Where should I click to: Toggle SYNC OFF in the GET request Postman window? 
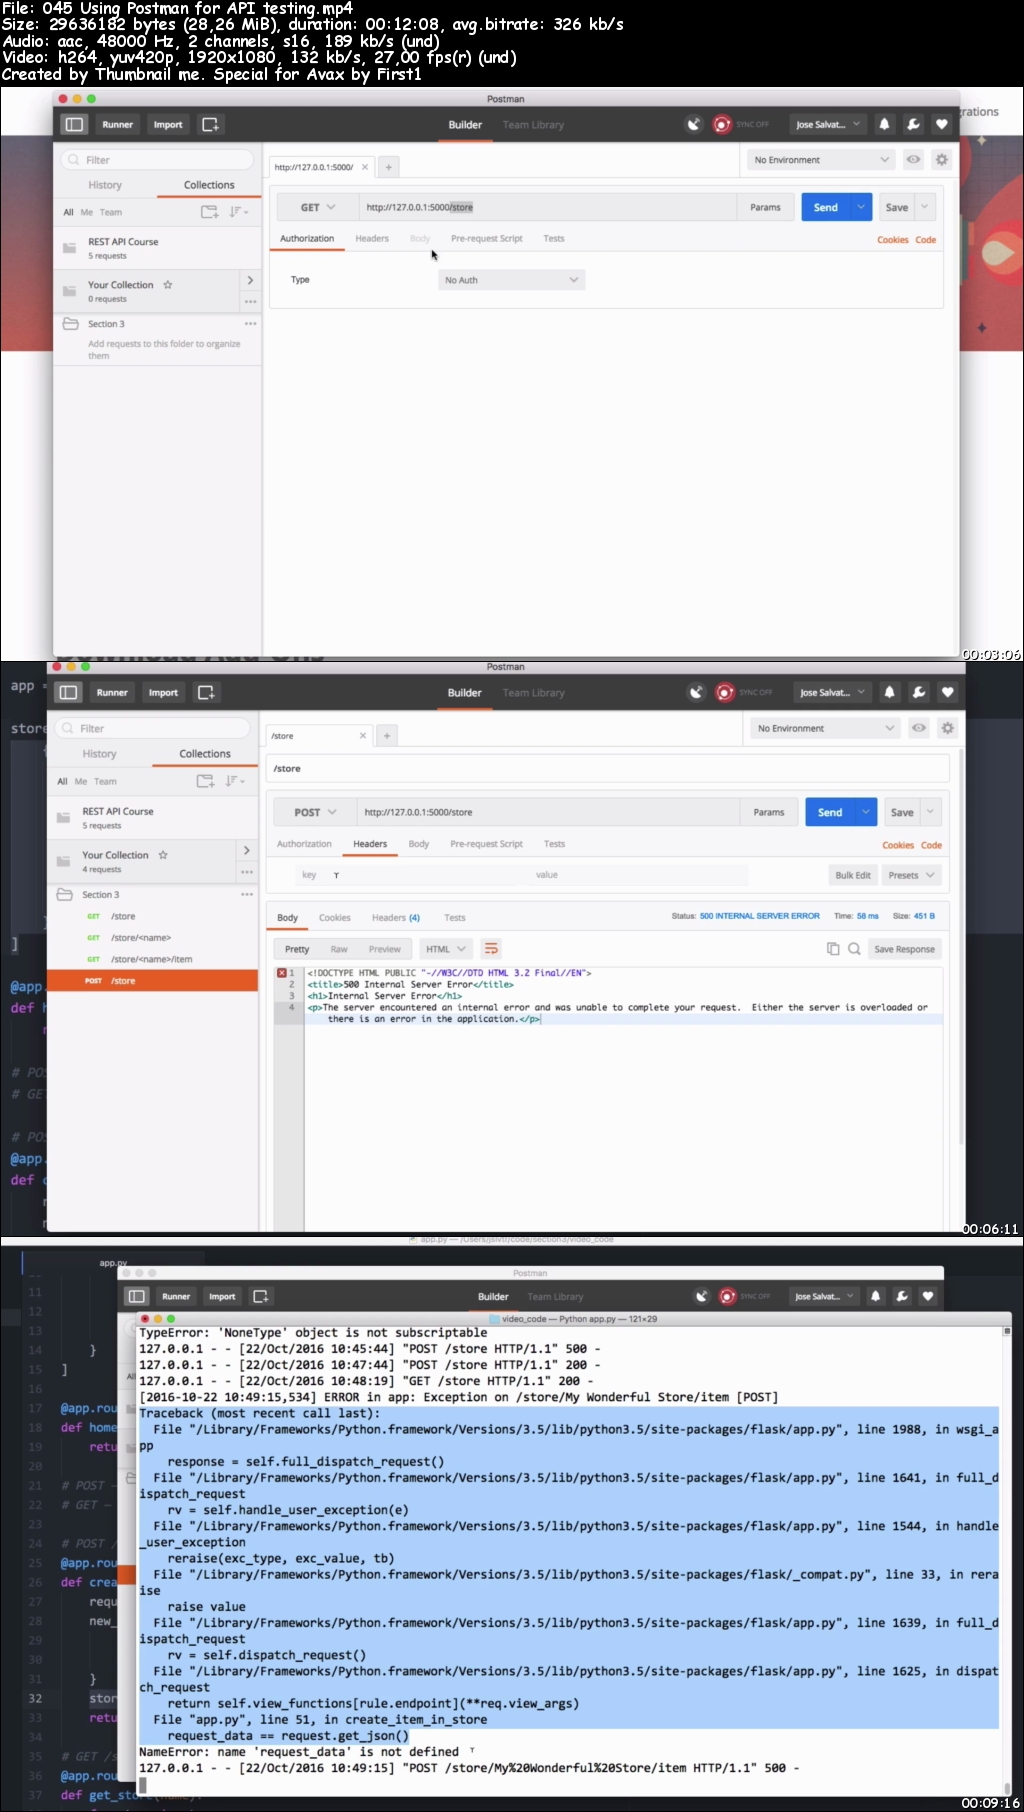pos(741,124)
